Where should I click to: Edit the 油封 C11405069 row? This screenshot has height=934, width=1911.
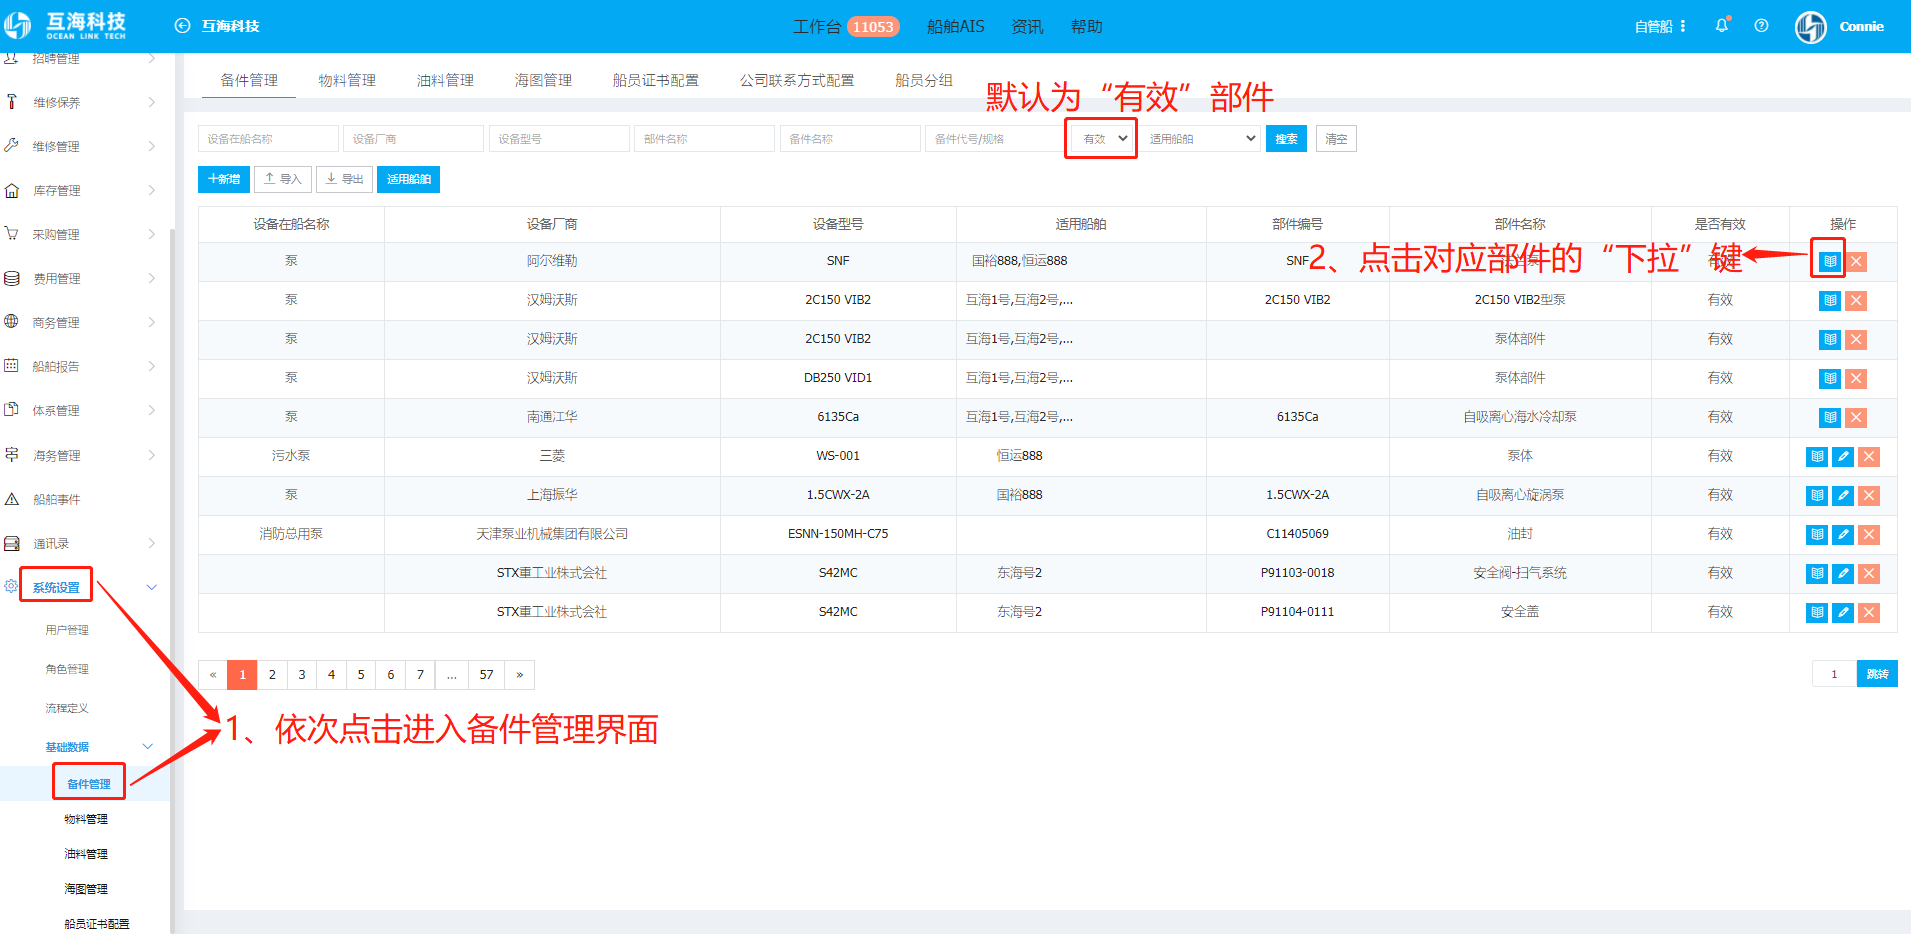click(1843, 534)
